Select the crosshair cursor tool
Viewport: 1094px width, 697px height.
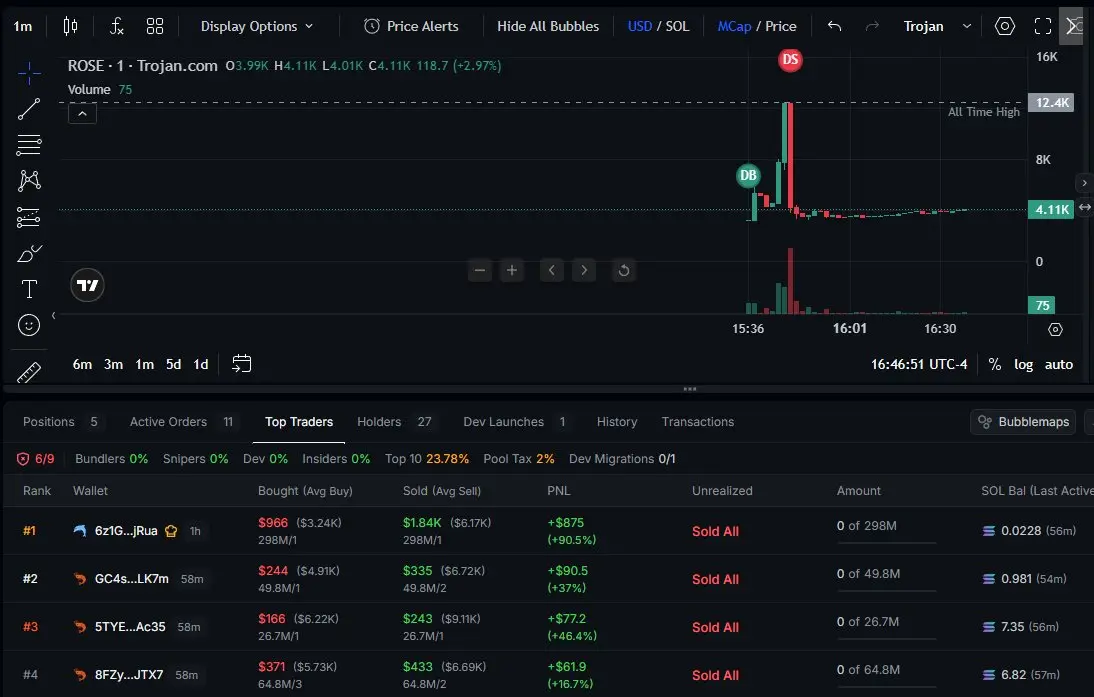pos(29,72)
